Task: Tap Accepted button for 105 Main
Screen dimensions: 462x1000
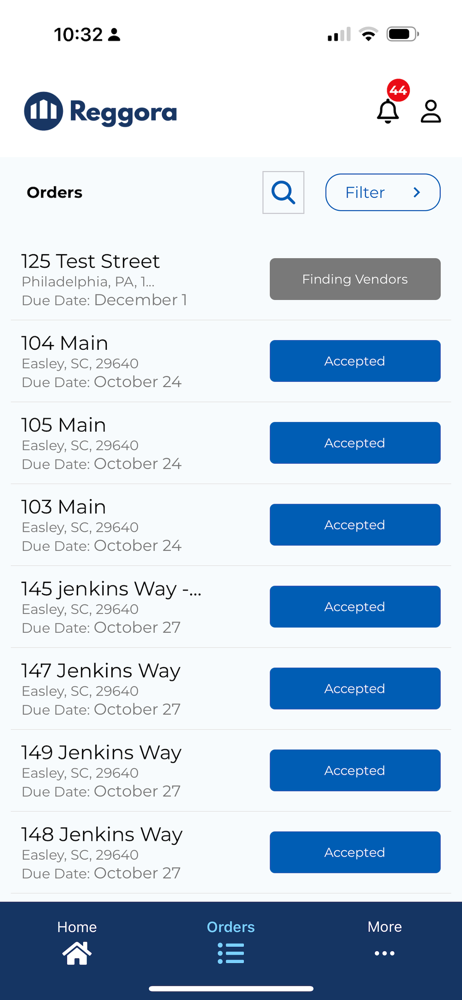Action: [x=355, y=443]
